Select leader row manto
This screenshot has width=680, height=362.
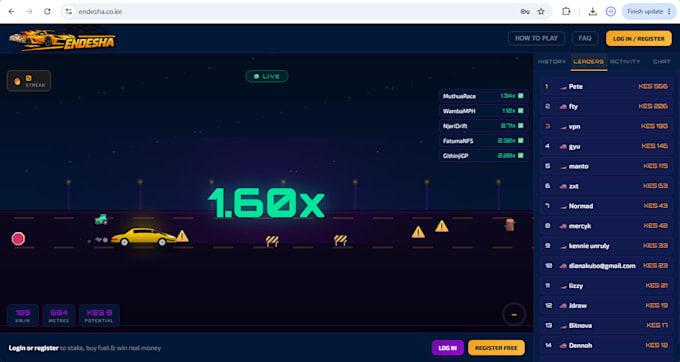tap(606, 166)
